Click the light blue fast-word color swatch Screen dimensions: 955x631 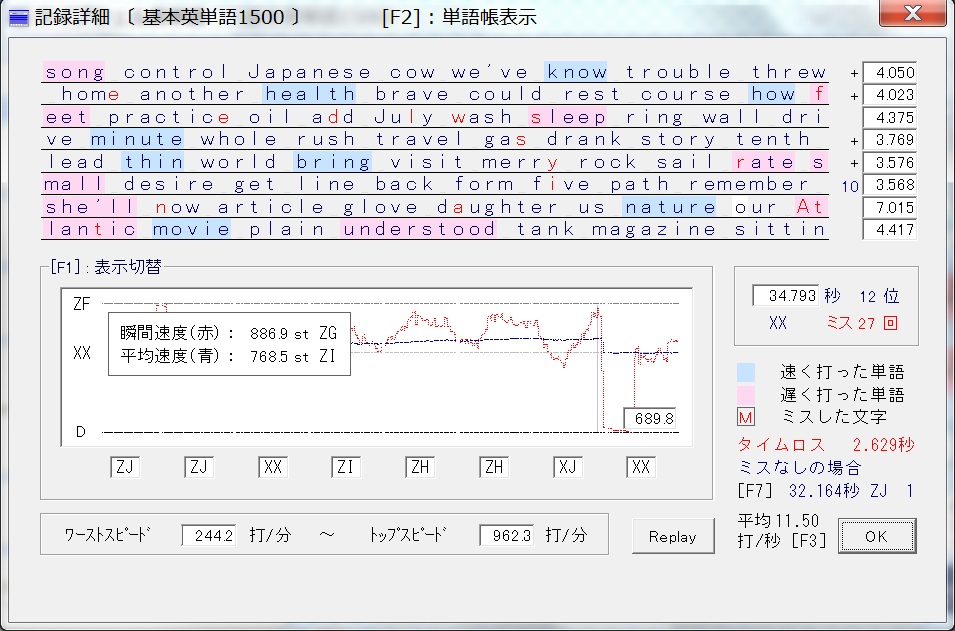click(x=745, y=372)
